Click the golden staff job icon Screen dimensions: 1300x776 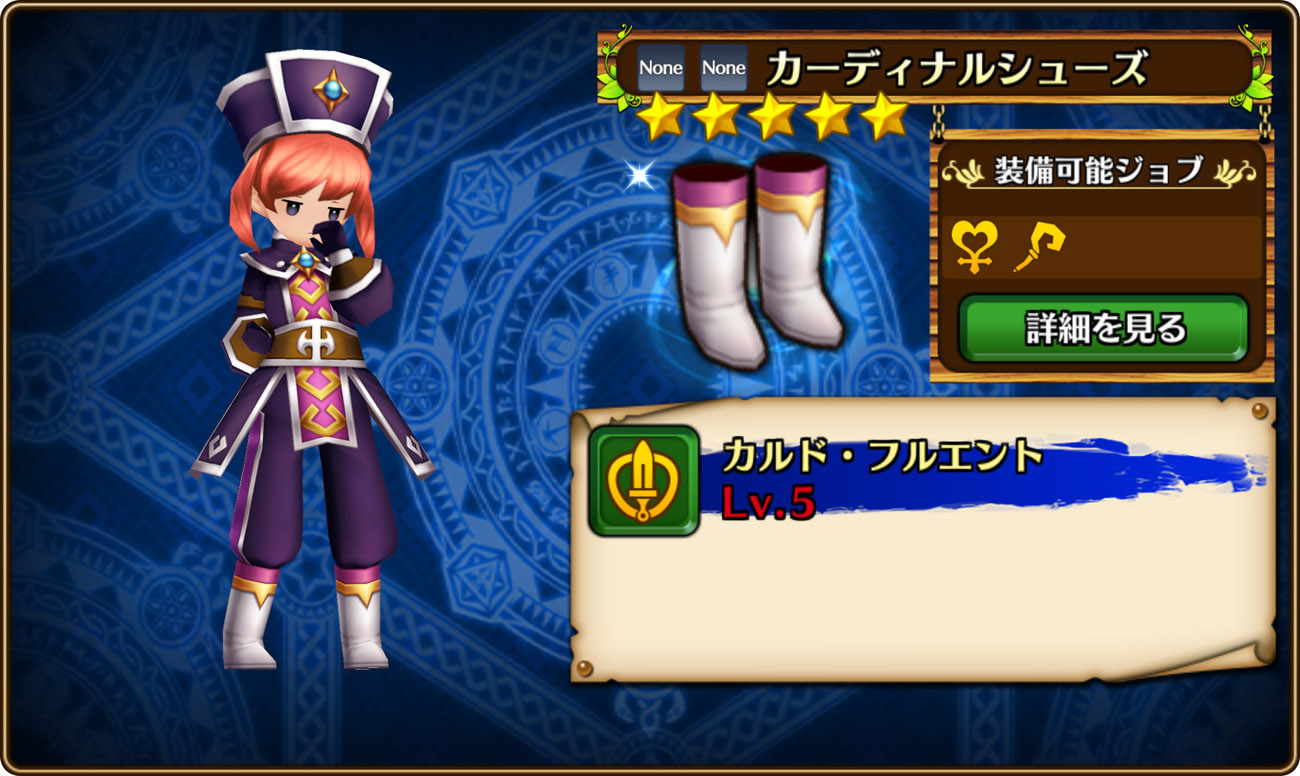click(1038, 247)
